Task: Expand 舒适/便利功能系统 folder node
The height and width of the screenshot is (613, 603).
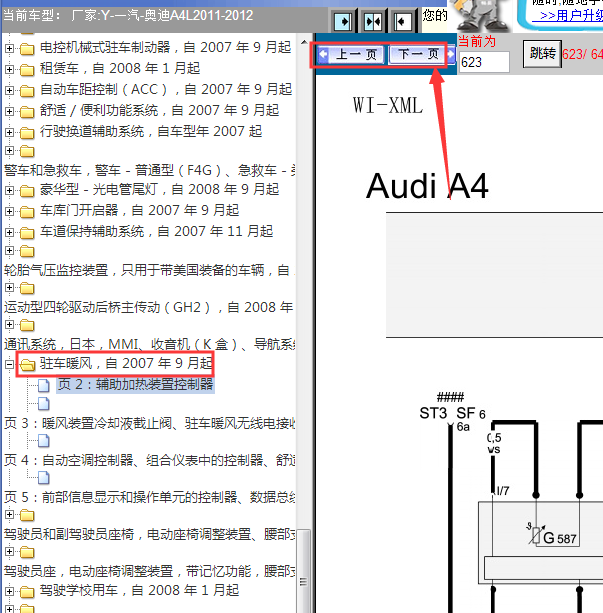Action: point(9,111)
